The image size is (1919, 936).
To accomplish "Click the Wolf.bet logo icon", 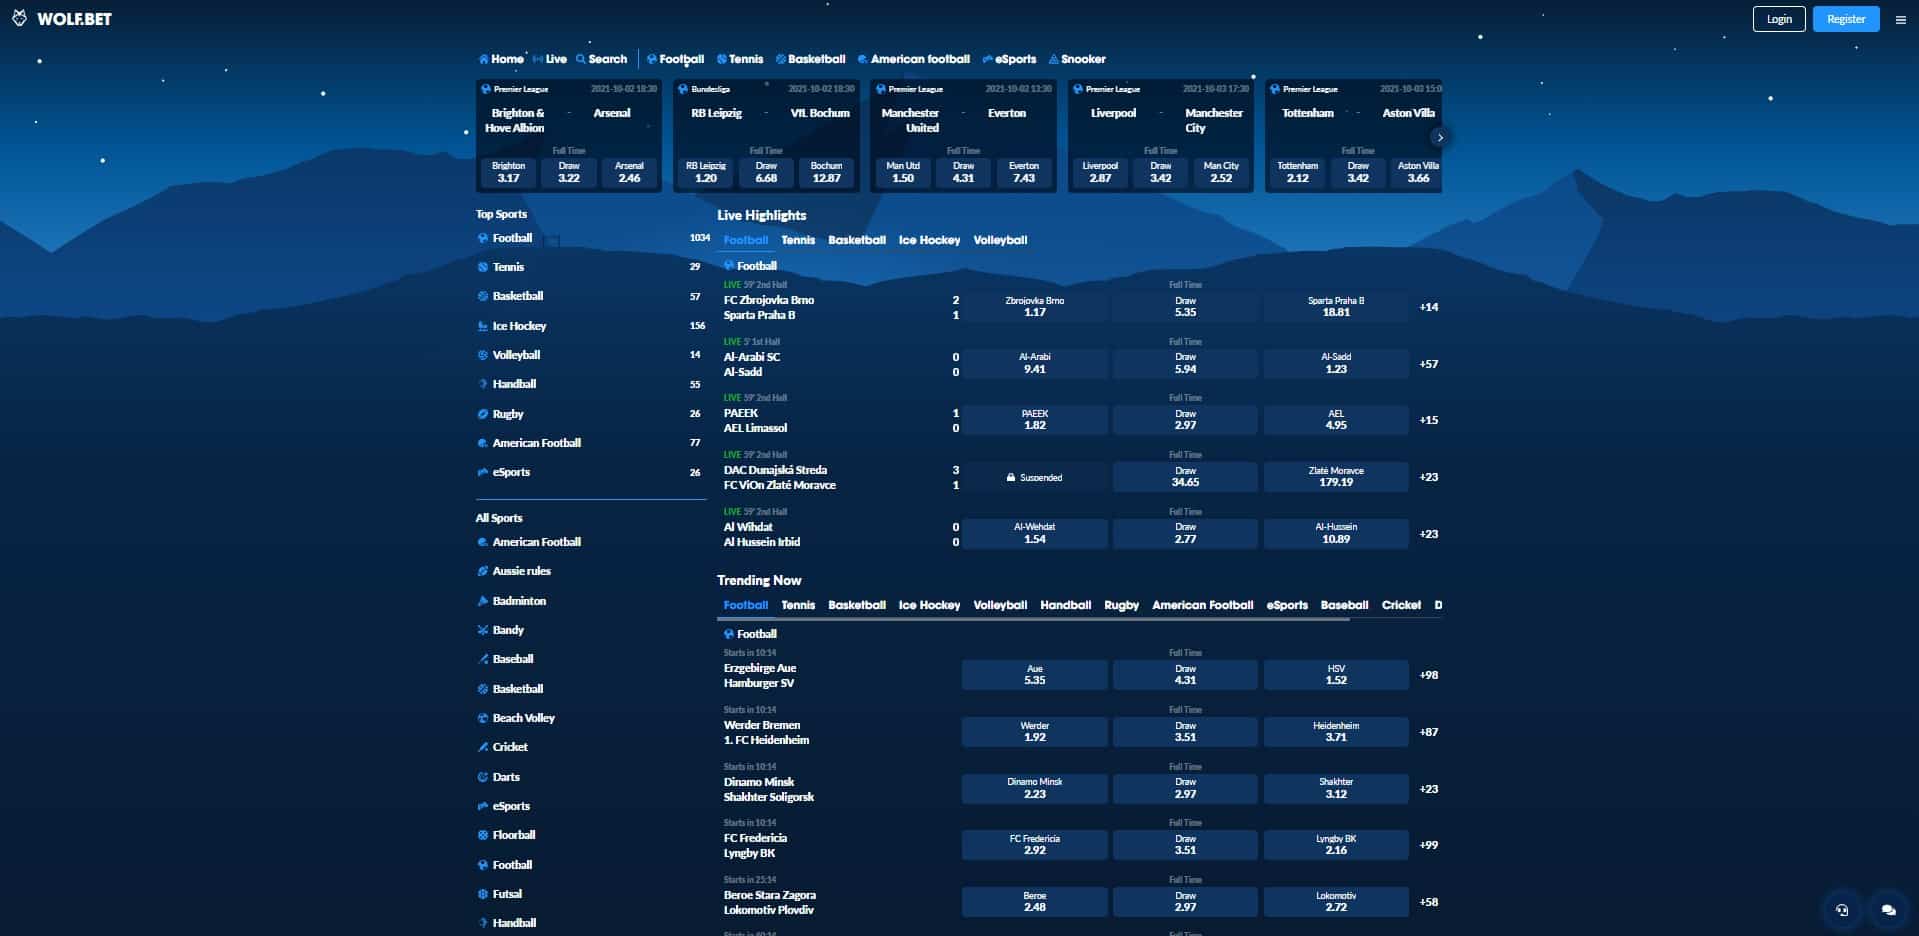I will [19, 18].
